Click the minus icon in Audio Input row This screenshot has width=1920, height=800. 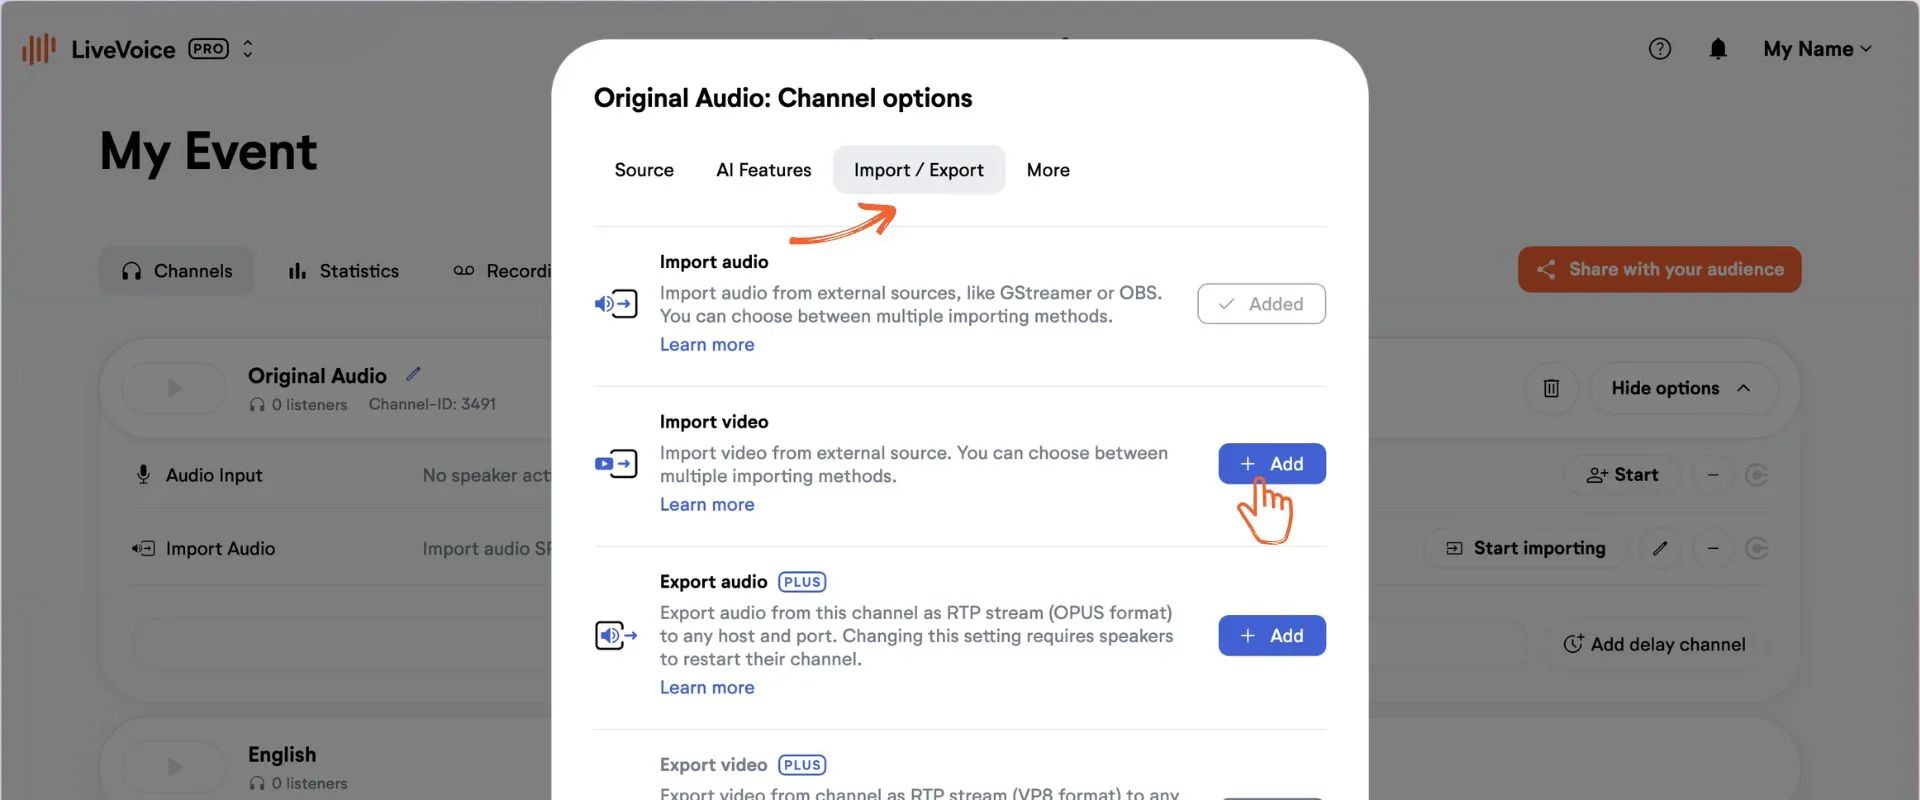tap(1713, 475)
